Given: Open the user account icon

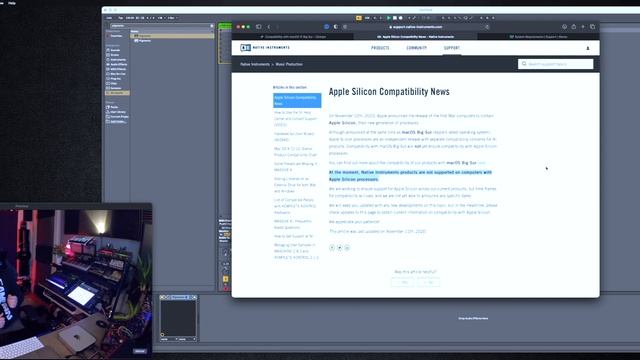Looking at the screenshot, I should (588, 48).
